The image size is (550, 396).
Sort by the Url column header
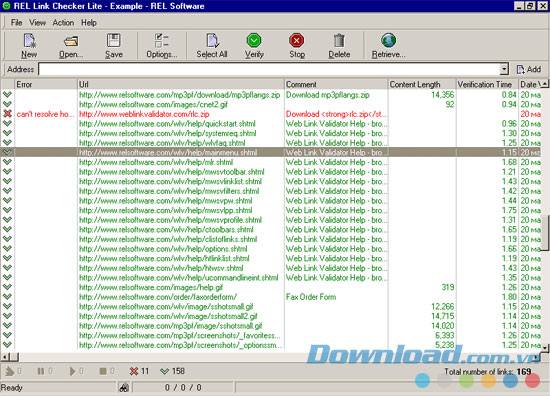coord(181,84)
